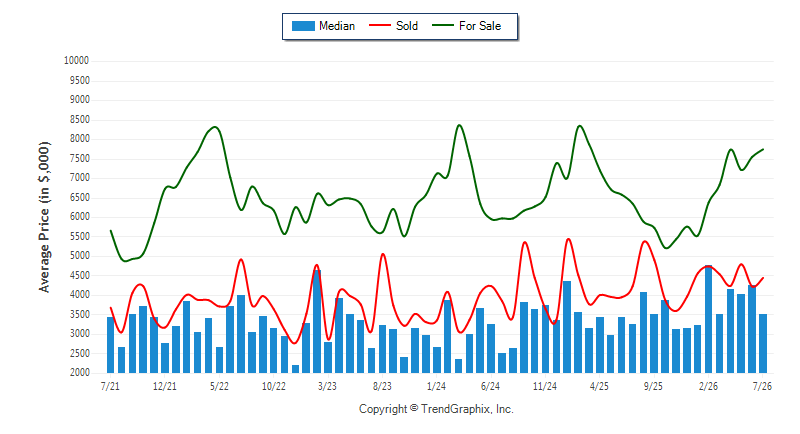Image resolution: width=800 pixels, height=434 pixels.
Task: Click the 1/24 x-axis label
Action: click(x=436, y=386)
